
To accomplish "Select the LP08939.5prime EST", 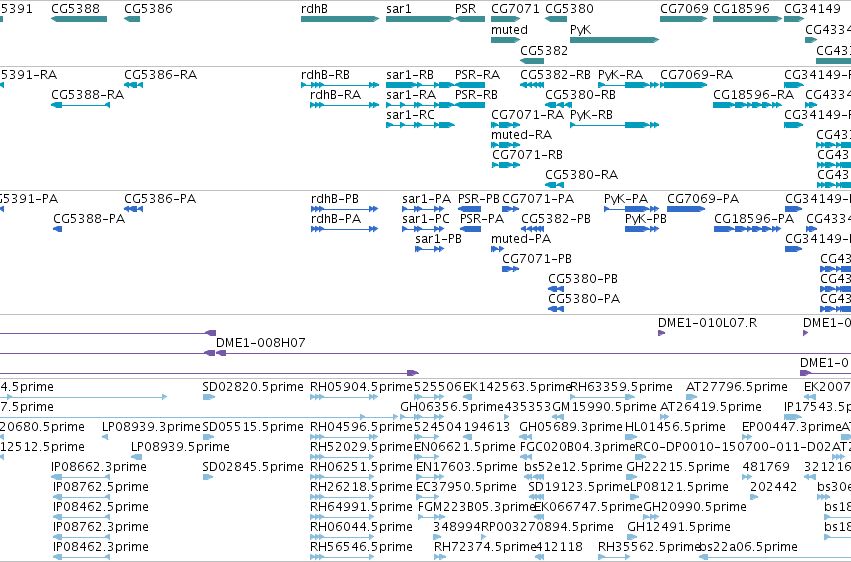I will (x=137, y=457).
